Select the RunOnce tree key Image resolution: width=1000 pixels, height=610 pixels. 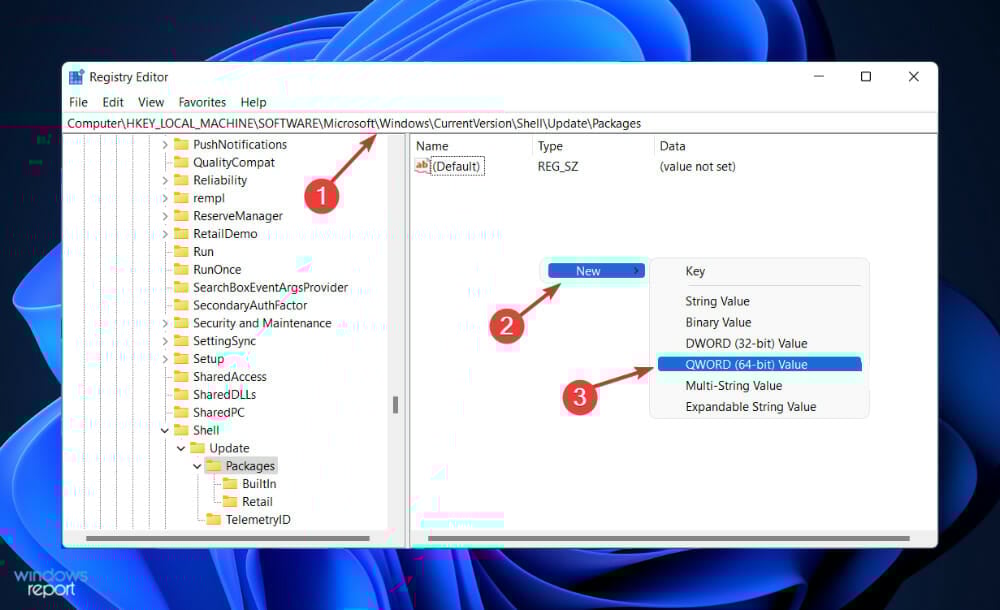(x=217, y=270)
